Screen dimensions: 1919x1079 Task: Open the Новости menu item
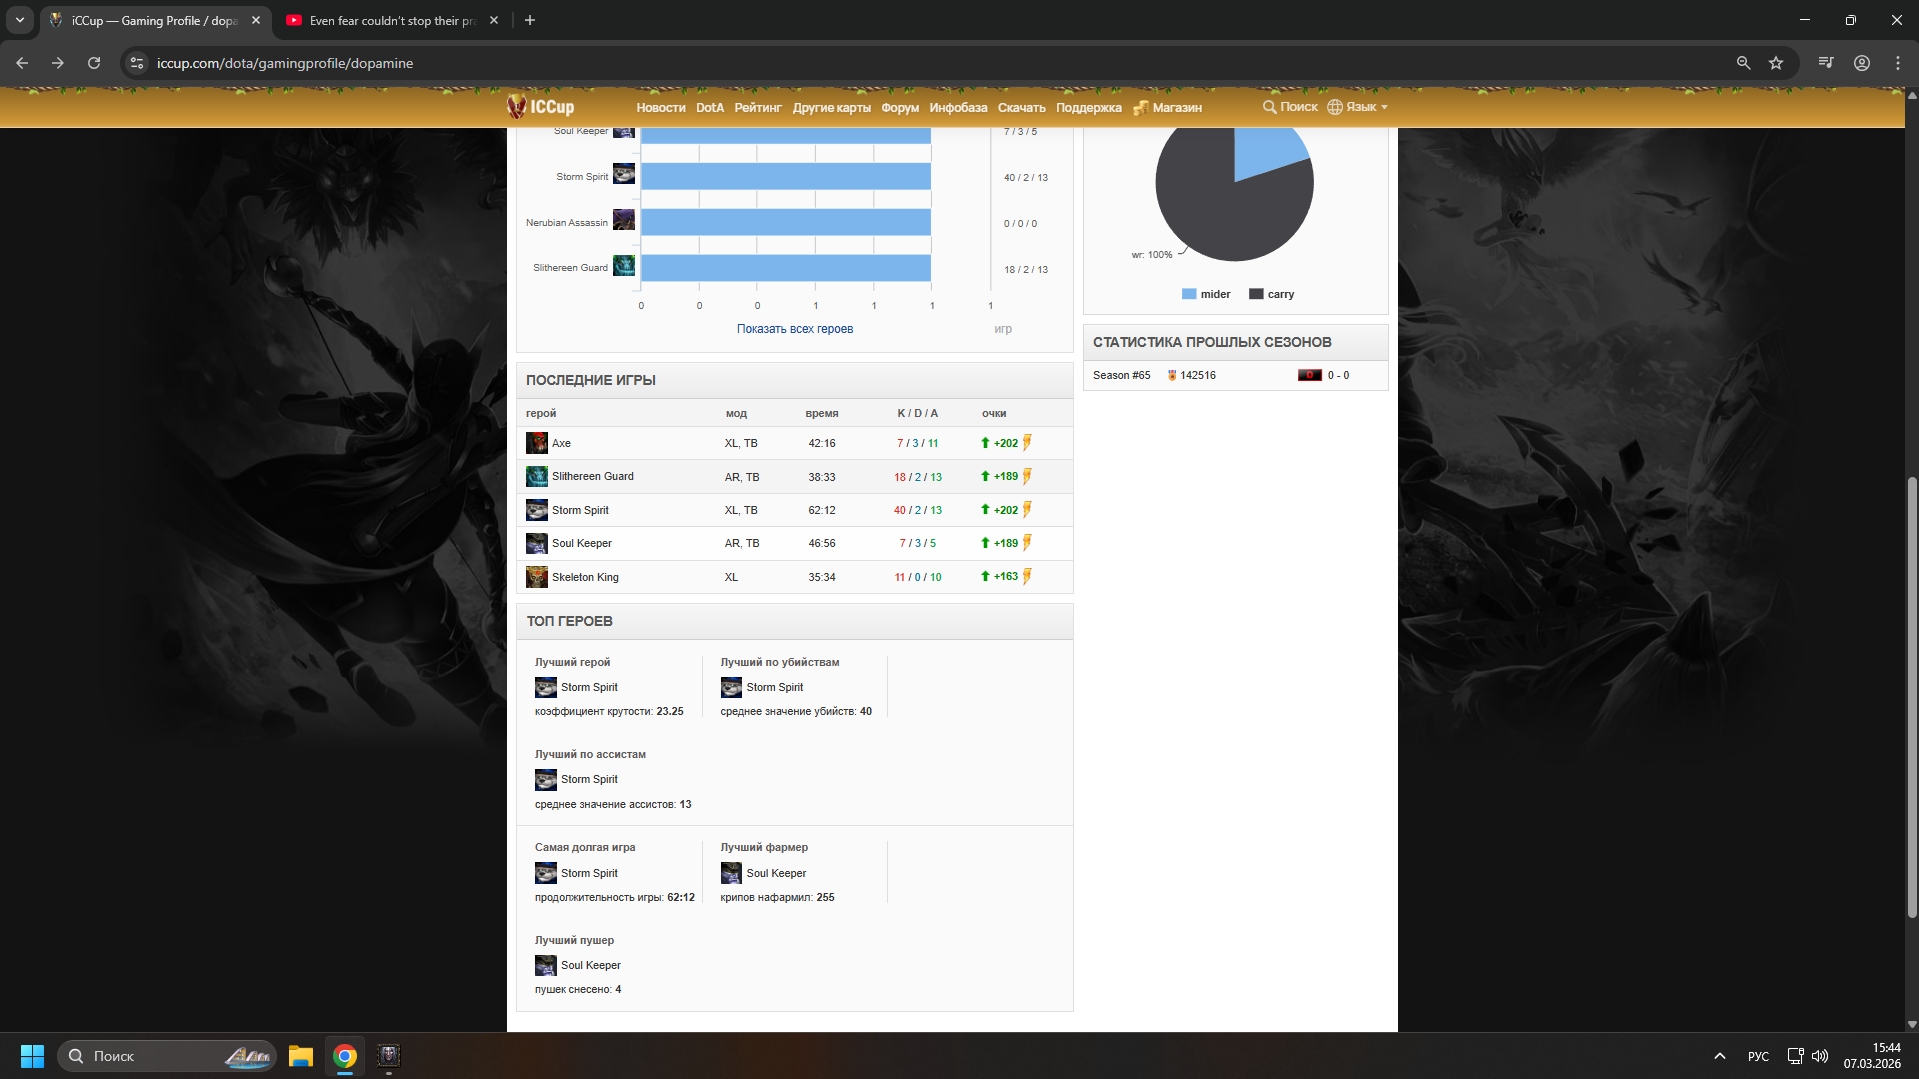point(661,108)
